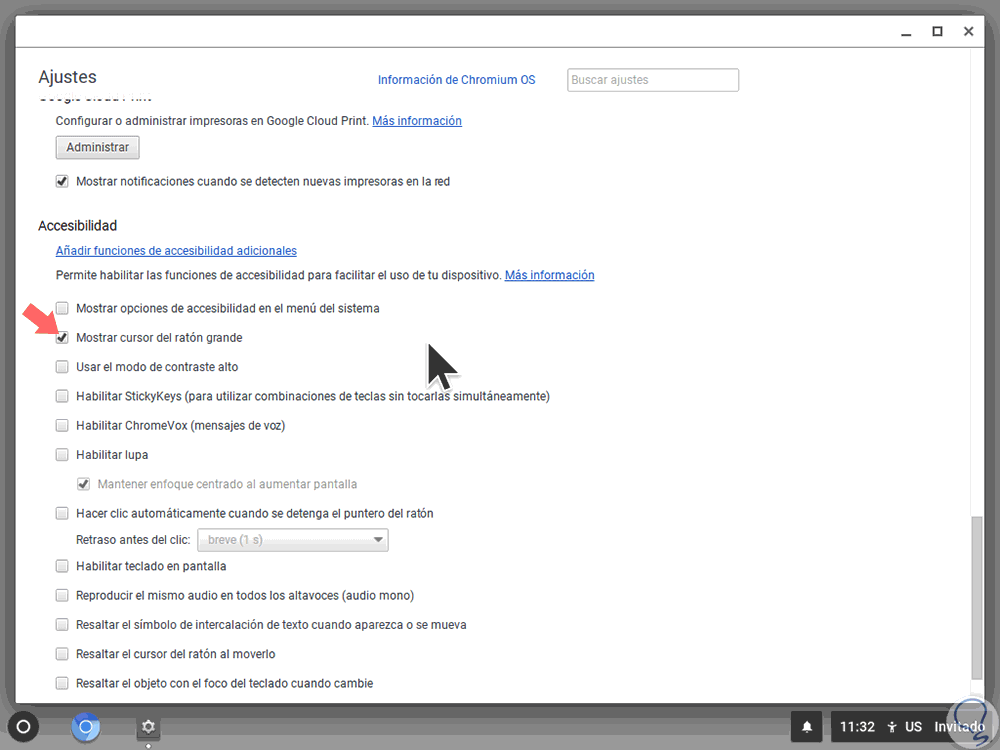Viewport: 1000px width, 750px height.
Task: Focus the Buscar ajustes search field
Action: (653, 80)
